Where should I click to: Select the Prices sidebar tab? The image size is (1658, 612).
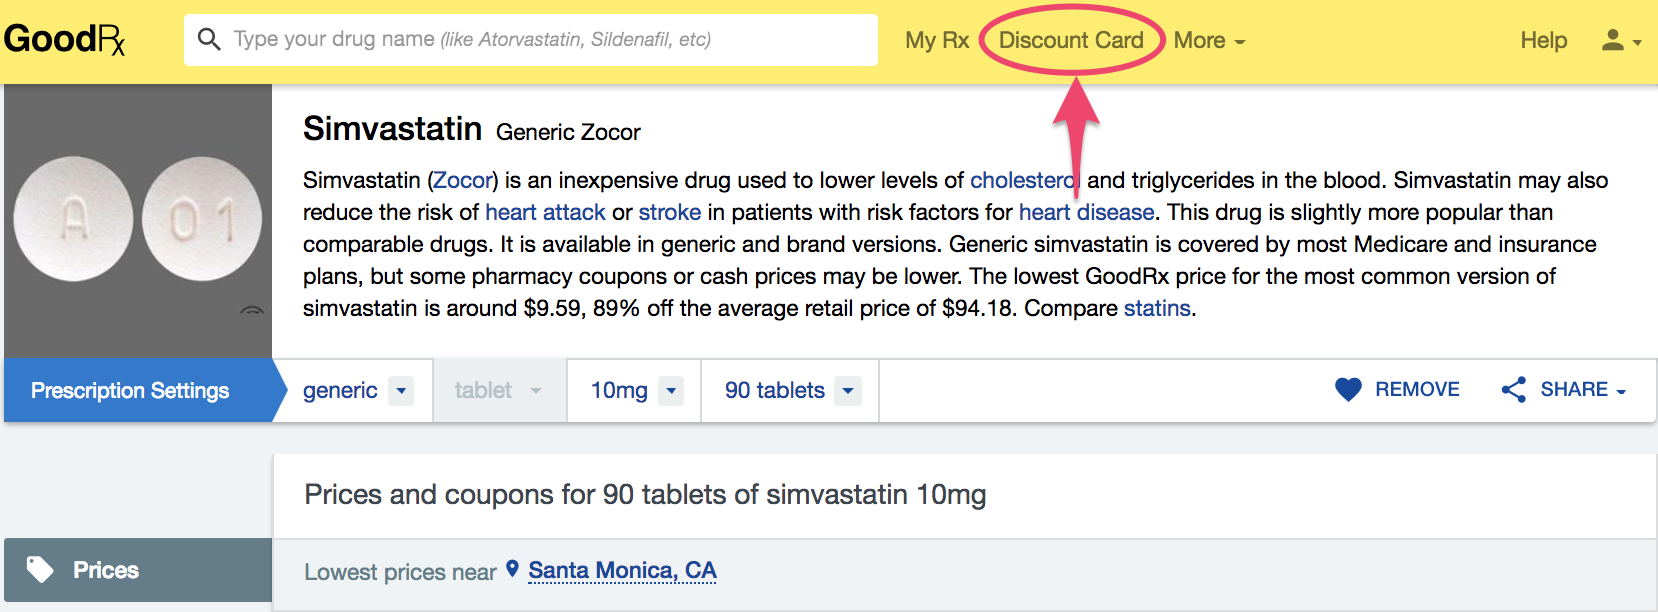pyautogui.click(x=138, y=570)
